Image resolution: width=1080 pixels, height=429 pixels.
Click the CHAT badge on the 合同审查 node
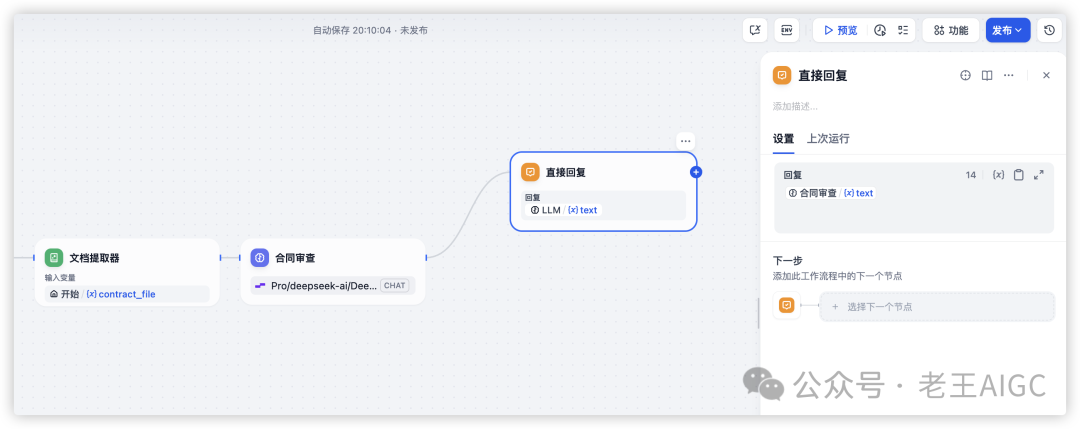tap(395, 285)
